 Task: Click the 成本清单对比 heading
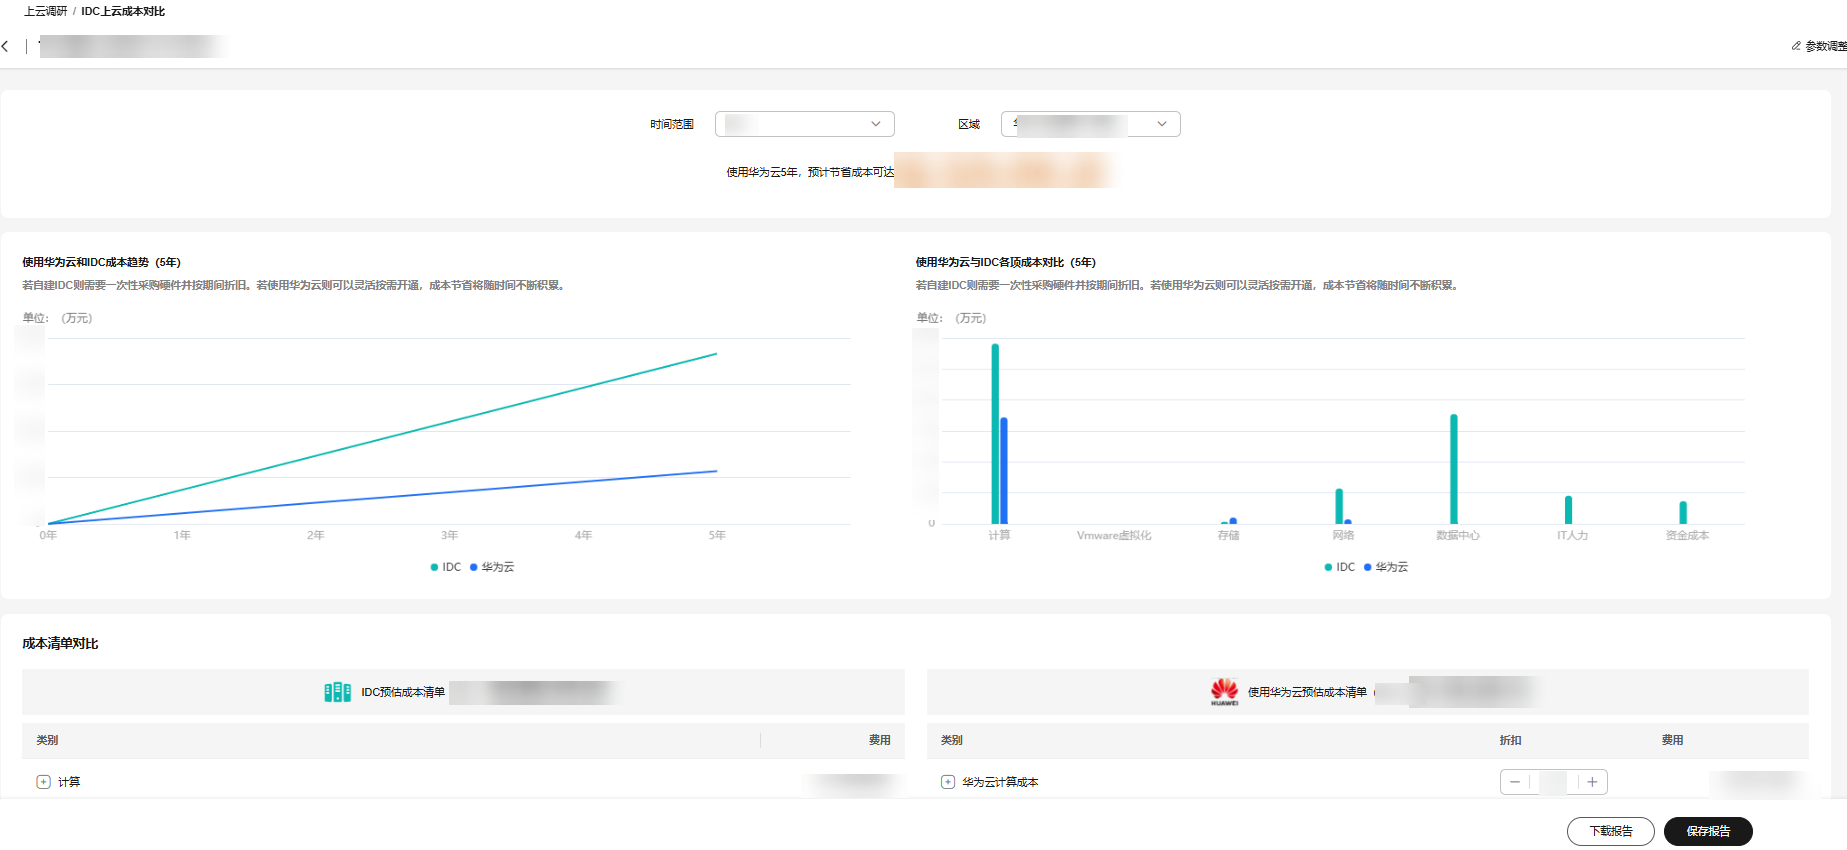click(60, 643)
